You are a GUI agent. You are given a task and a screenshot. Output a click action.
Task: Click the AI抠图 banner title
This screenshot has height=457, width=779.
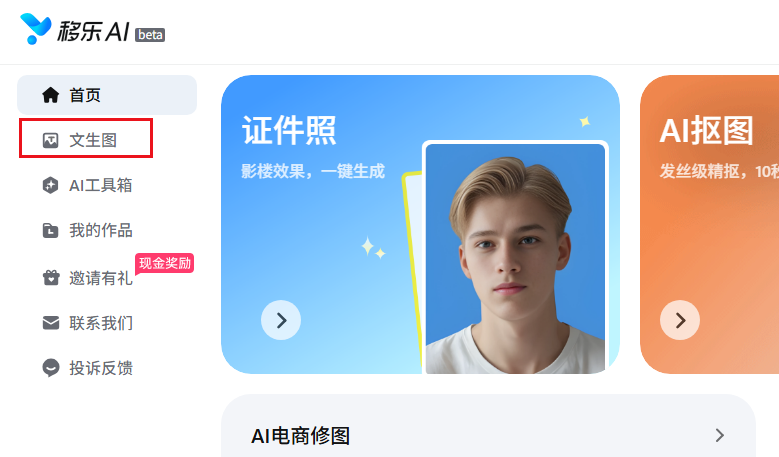click(706, 131)
